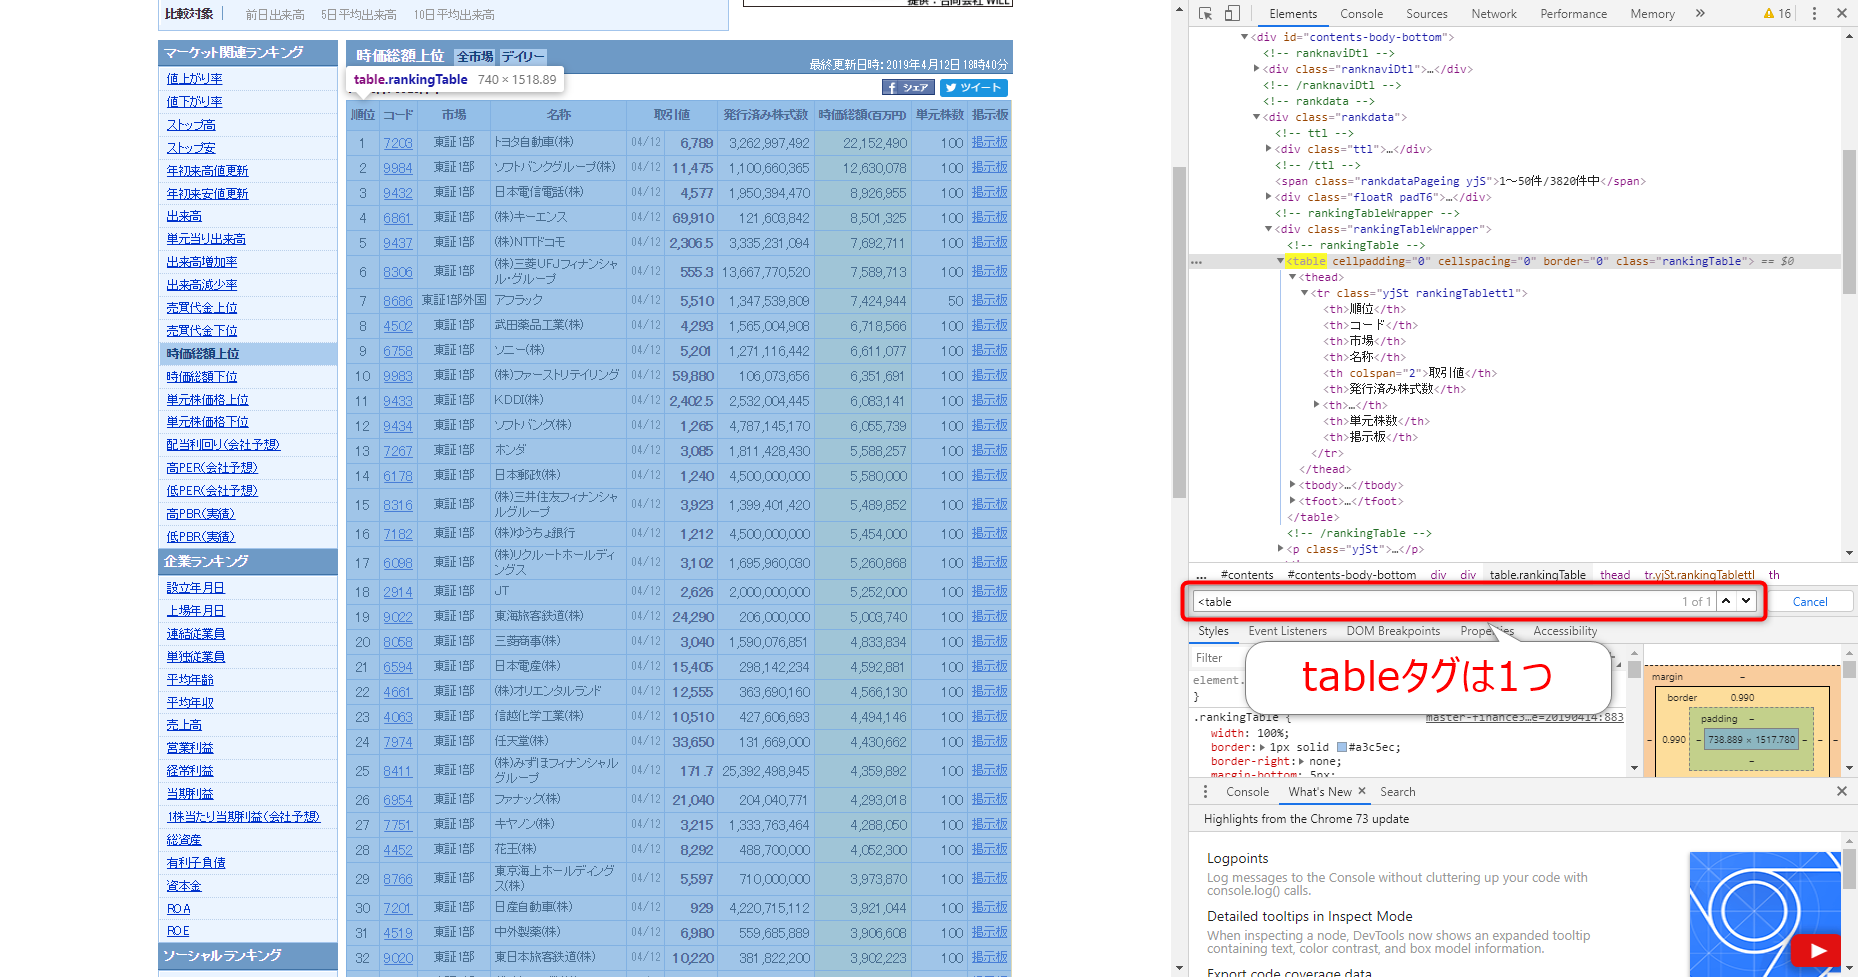The height and width of the screenshot is (977, 1858).
Task: Close the DevTools panel
Action: (x=1842, y=13)
